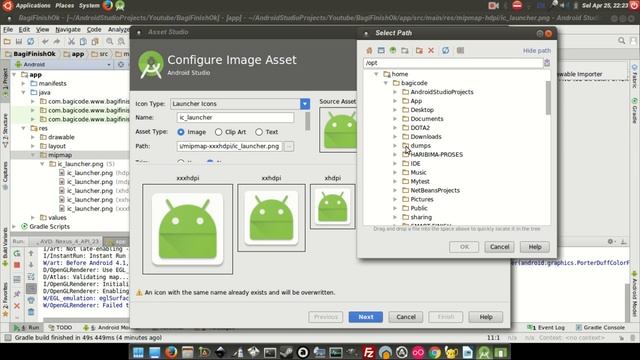Click Cancel in Select Path dialog

click(x=499, y=247)
